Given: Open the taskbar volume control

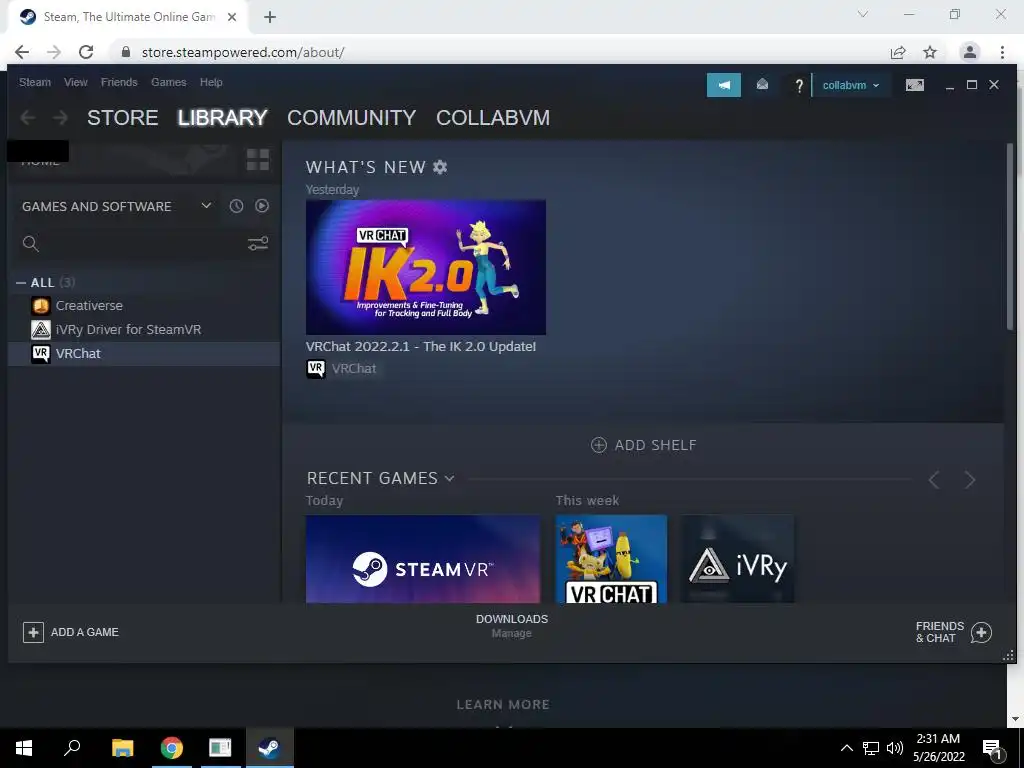Looking at the screenshot, I should pyautogui.click(x=895, y=748).
